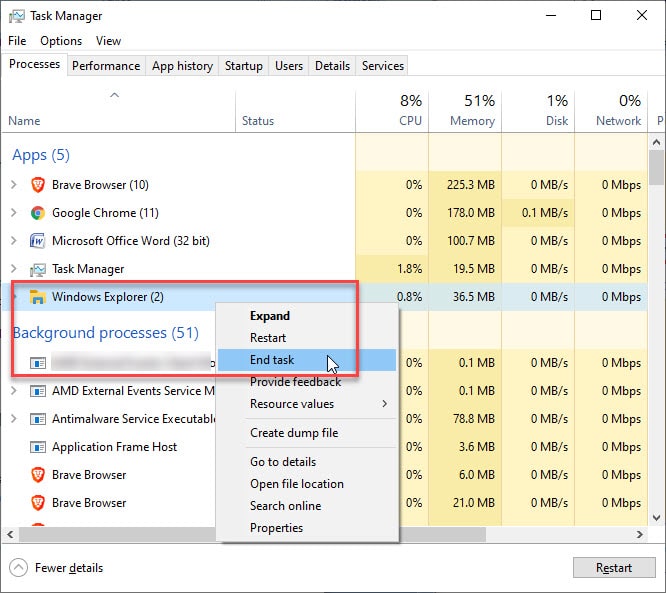This screenshot has width=666, height=593.
Task: Click the Task Manager row icon in Apps
Action: (38, 269)
